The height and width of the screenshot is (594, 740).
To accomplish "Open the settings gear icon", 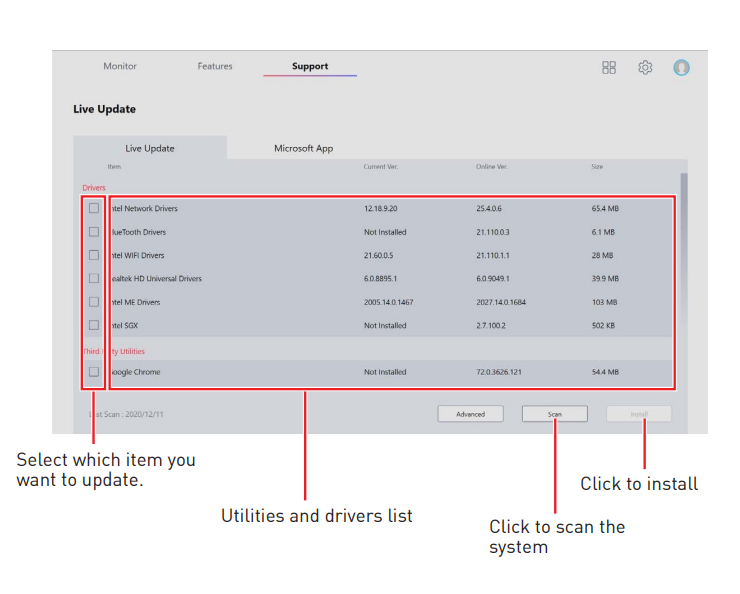I will point(645,67).
